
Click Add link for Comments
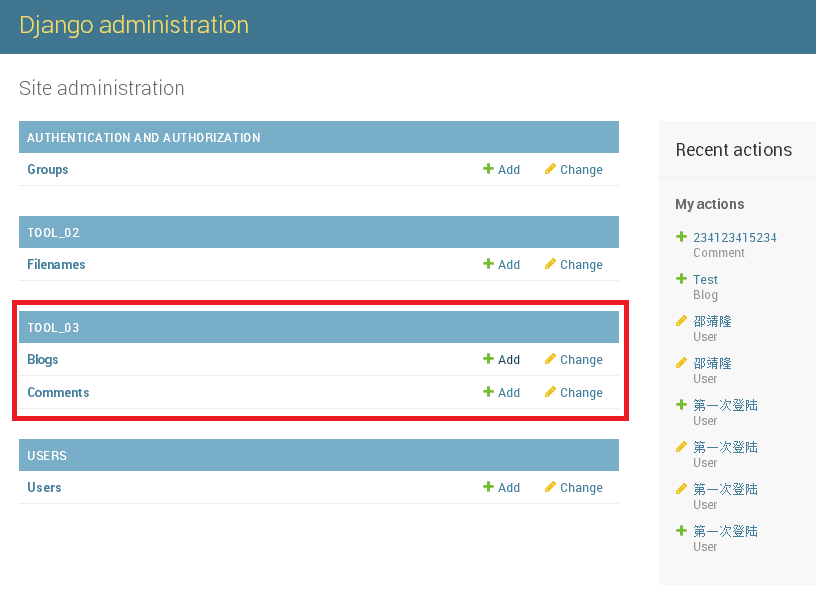tap(509, 393)
